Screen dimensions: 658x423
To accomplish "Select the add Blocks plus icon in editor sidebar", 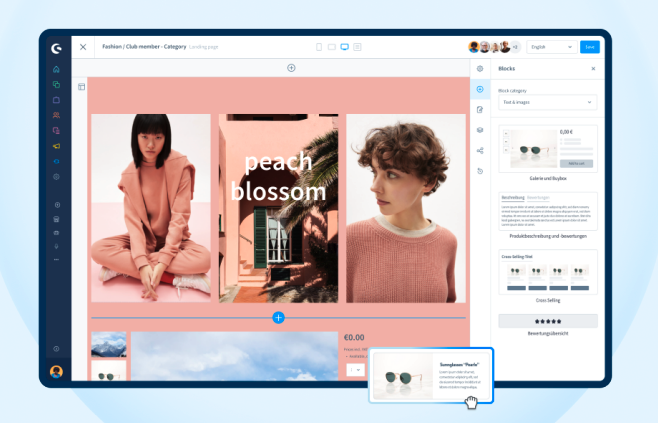I will point(480,89).
